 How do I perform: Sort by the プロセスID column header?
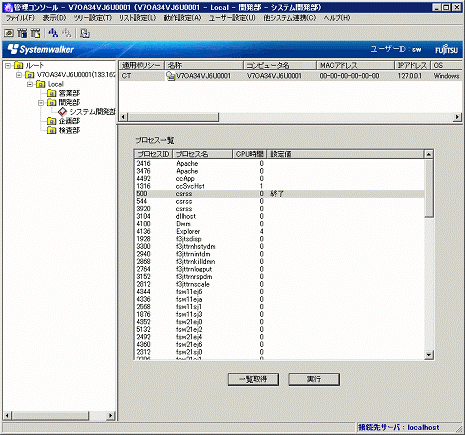154,154
